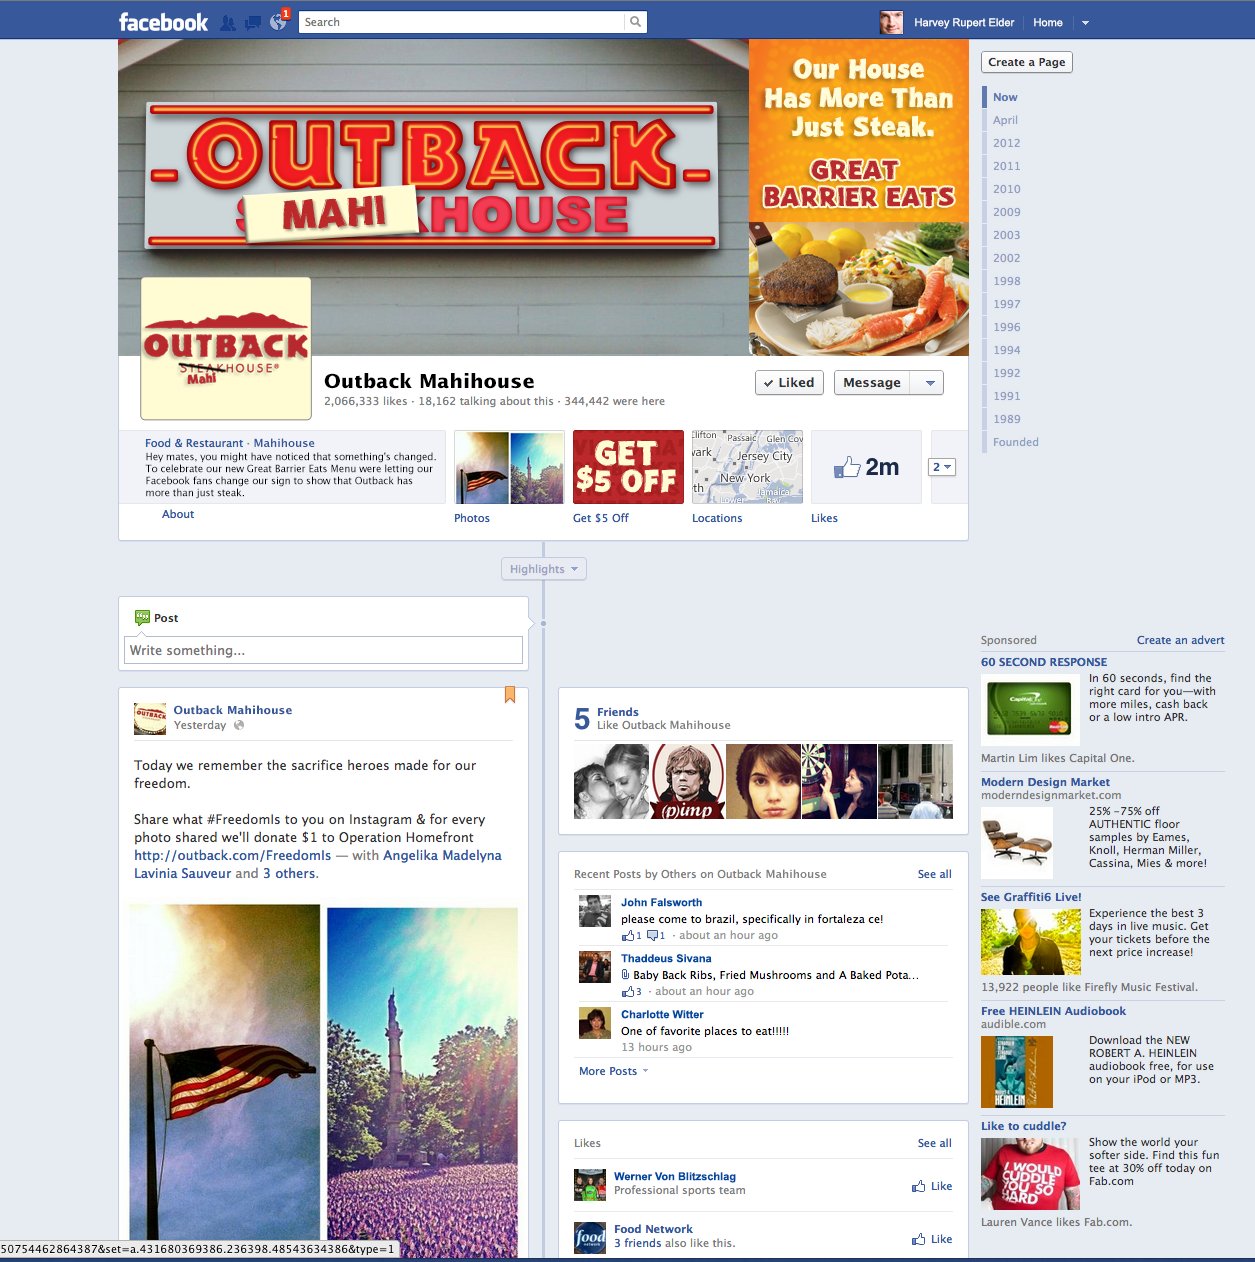Click John Falsworth's avatar
Screen dimensions: 1255x1262
(595, 911)
